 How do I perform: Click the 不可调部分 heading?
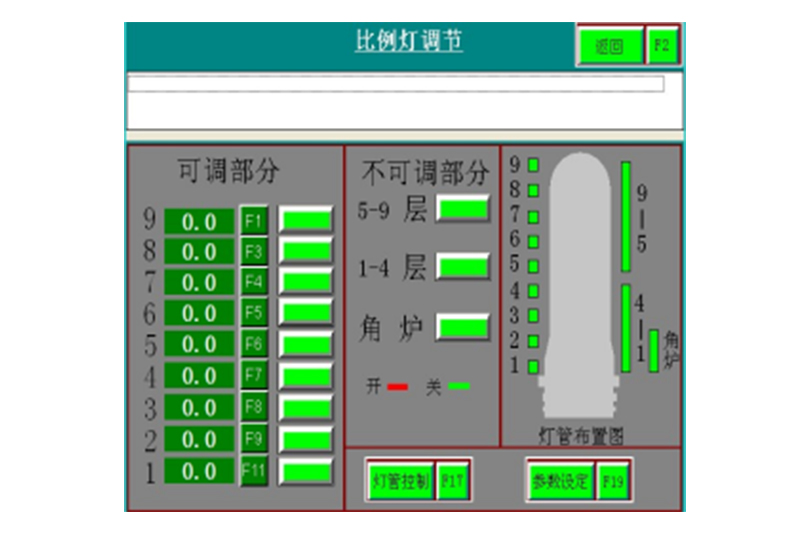425,172
